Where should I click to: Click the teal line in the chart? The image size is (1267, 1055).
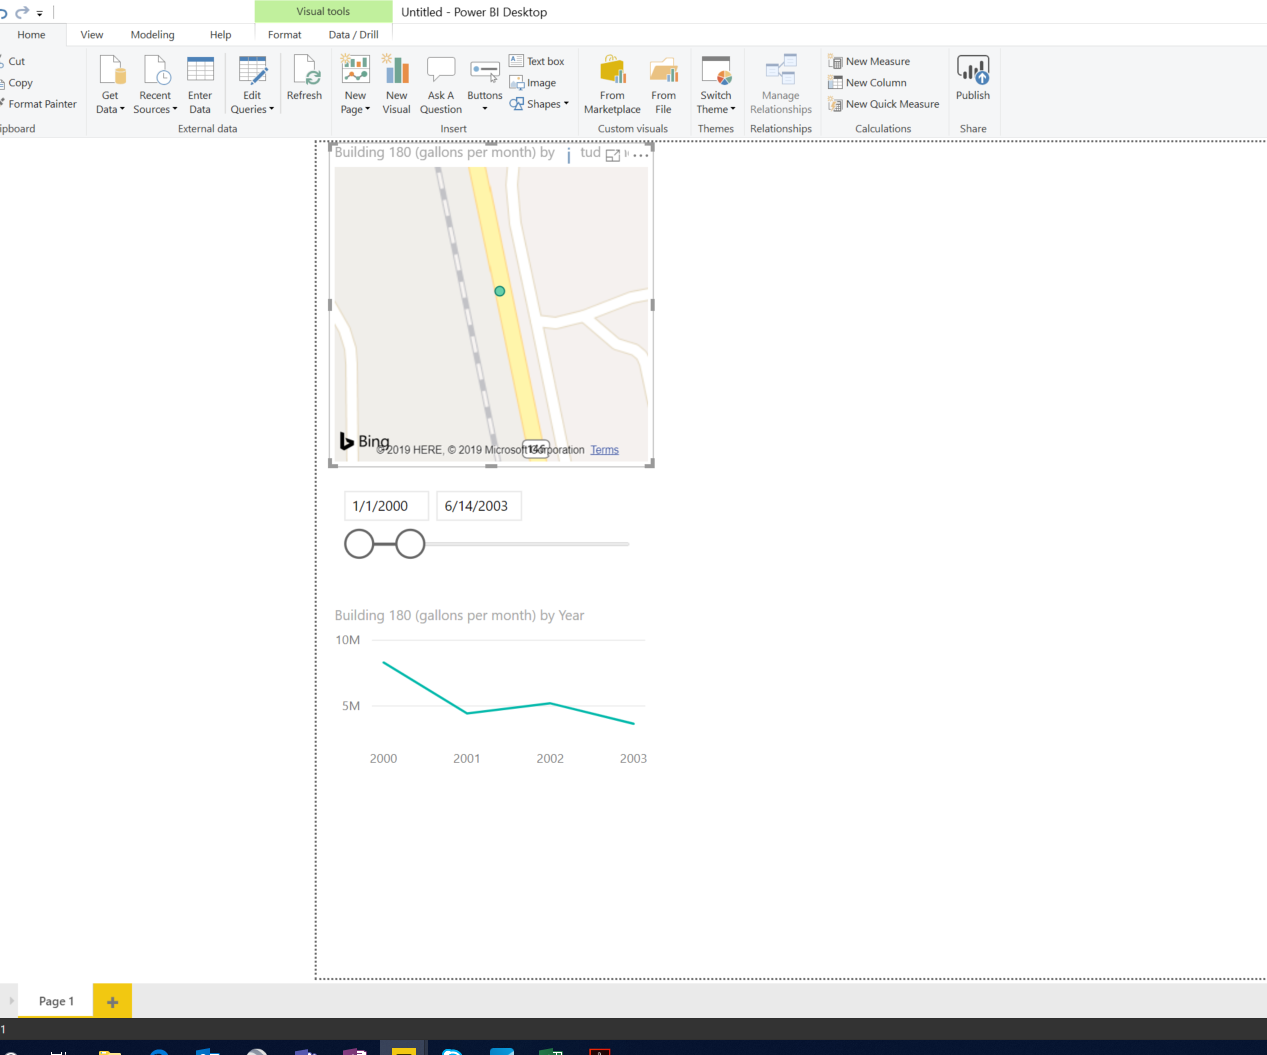tap(508, 708)
